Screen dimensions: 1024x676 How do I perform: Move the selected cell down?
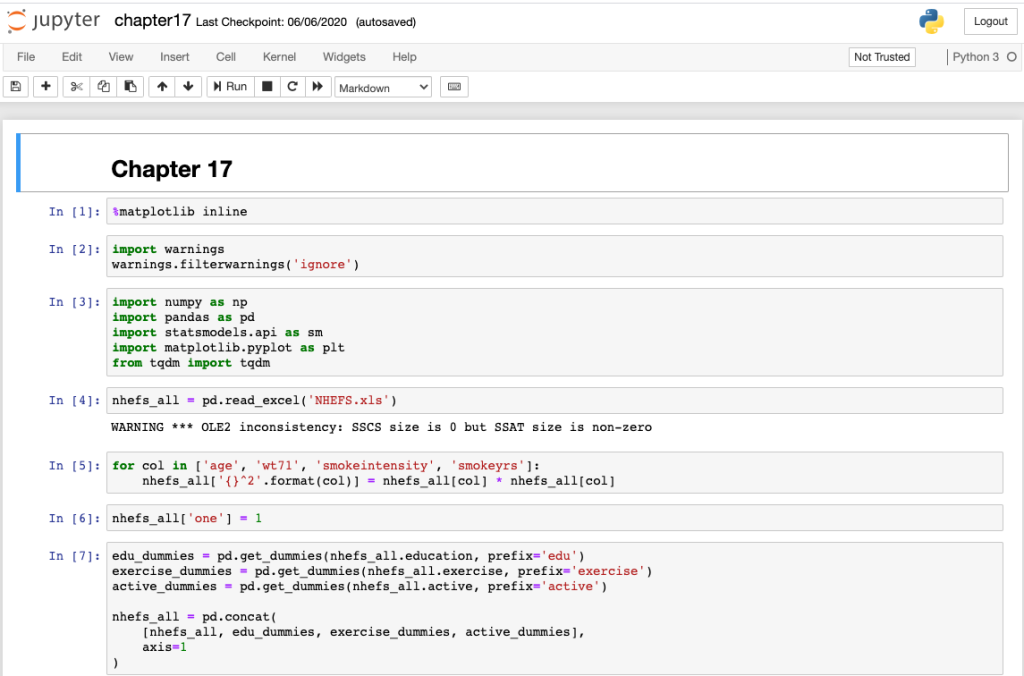tap(189, 87)
